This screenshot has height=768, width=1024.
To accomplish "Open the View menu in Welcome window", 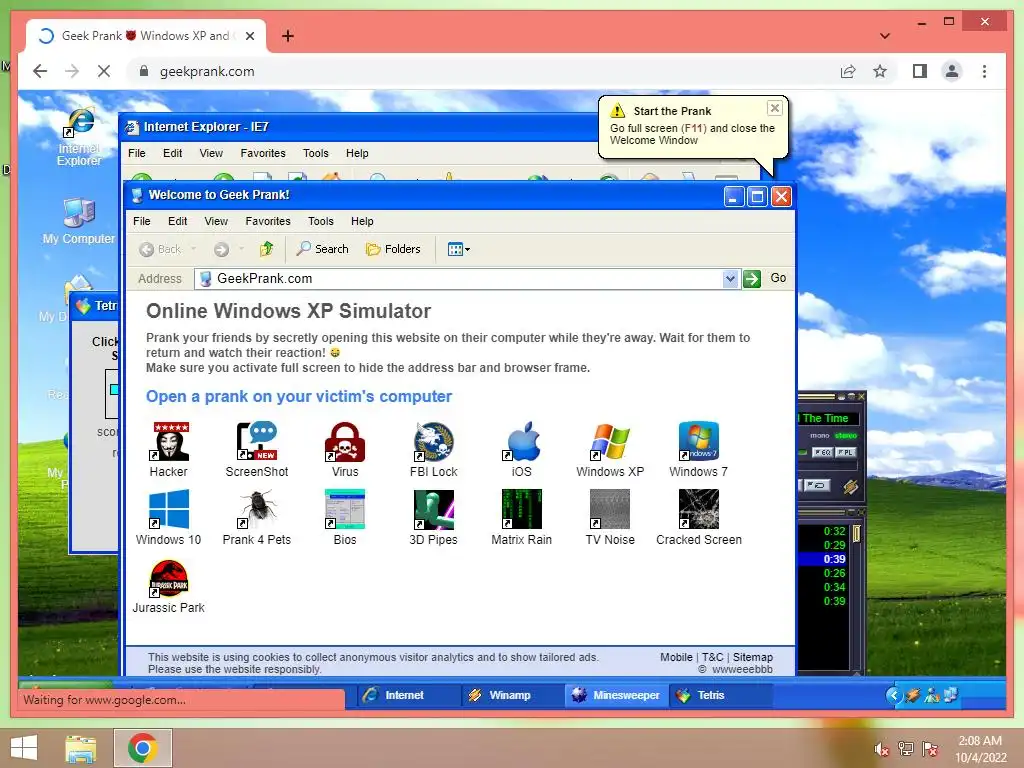I will [x=216, y=221].
